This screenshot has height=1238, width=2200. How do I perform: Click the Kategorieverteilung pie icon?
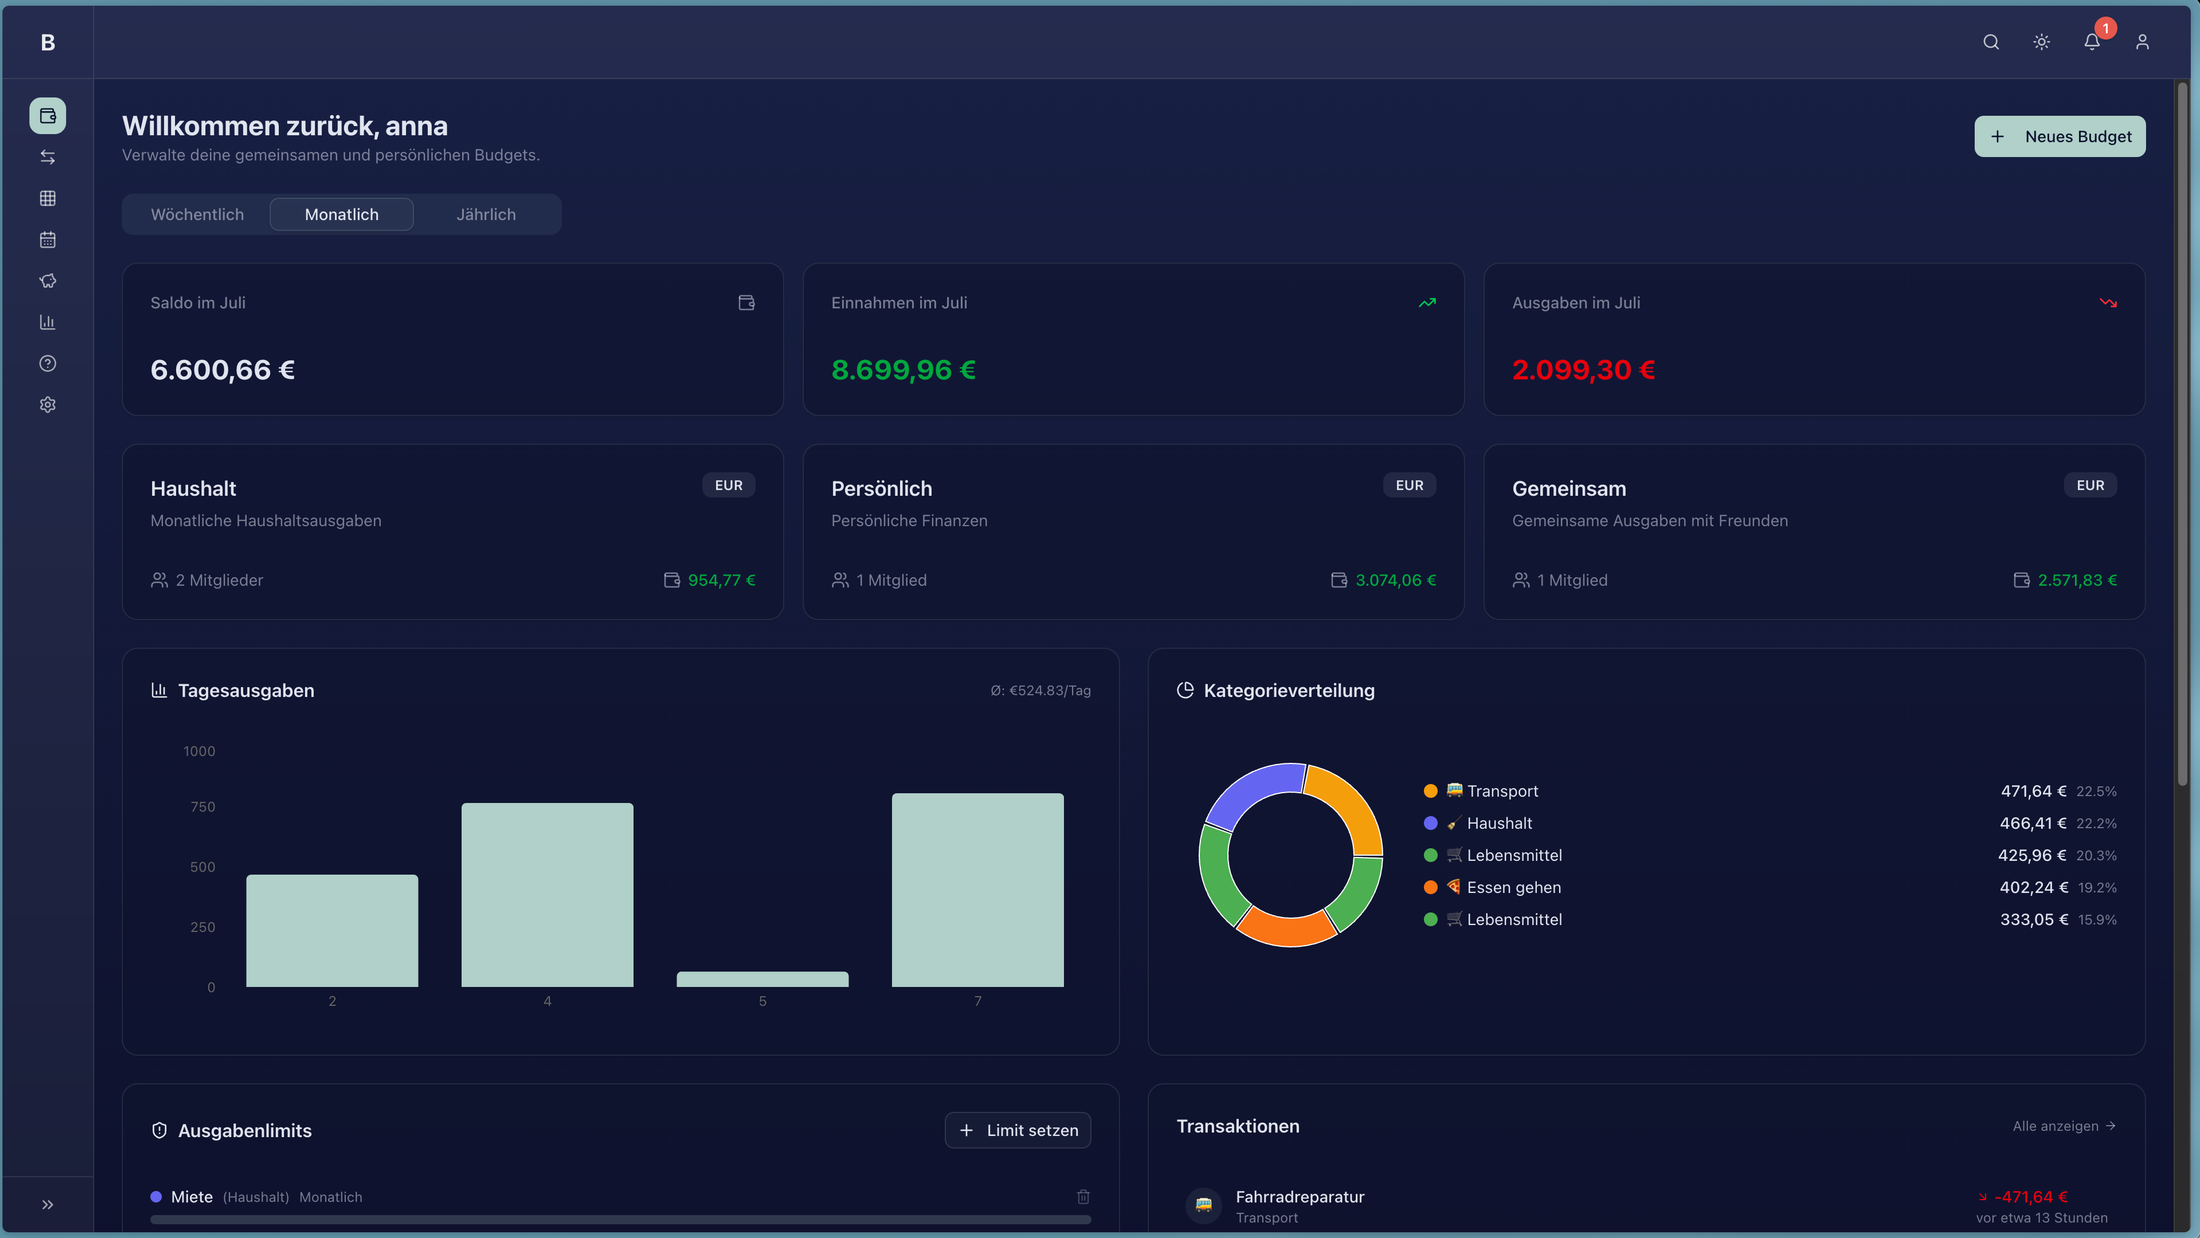click(x=1185, y=690)
